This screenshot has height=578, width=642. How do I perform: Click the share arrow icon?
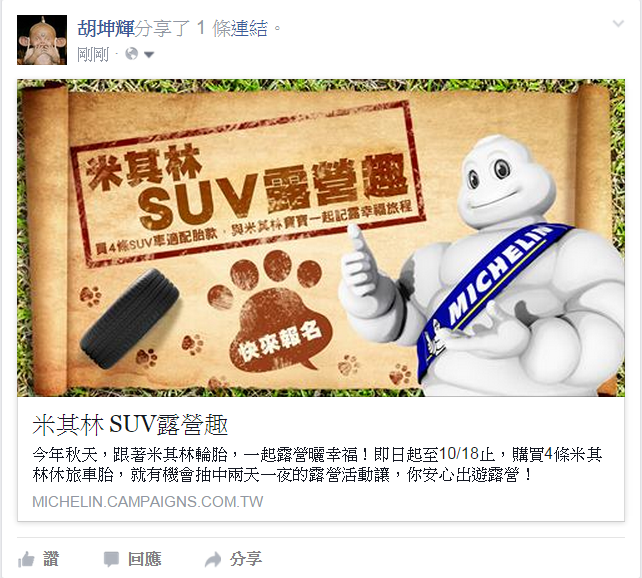pyautogui.click(x=213, y=560)
